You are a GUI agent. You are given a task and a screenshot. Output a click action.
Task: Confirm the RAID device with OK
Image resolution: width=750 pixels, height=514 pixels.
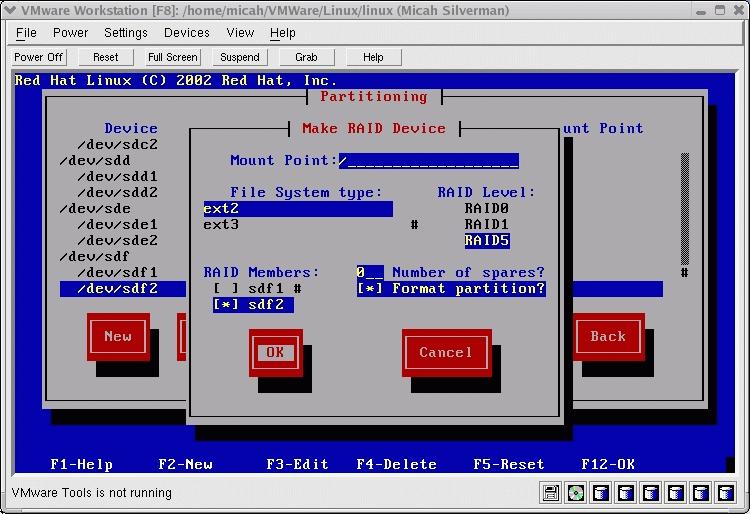pyautogui.click(x=275, y=352)
